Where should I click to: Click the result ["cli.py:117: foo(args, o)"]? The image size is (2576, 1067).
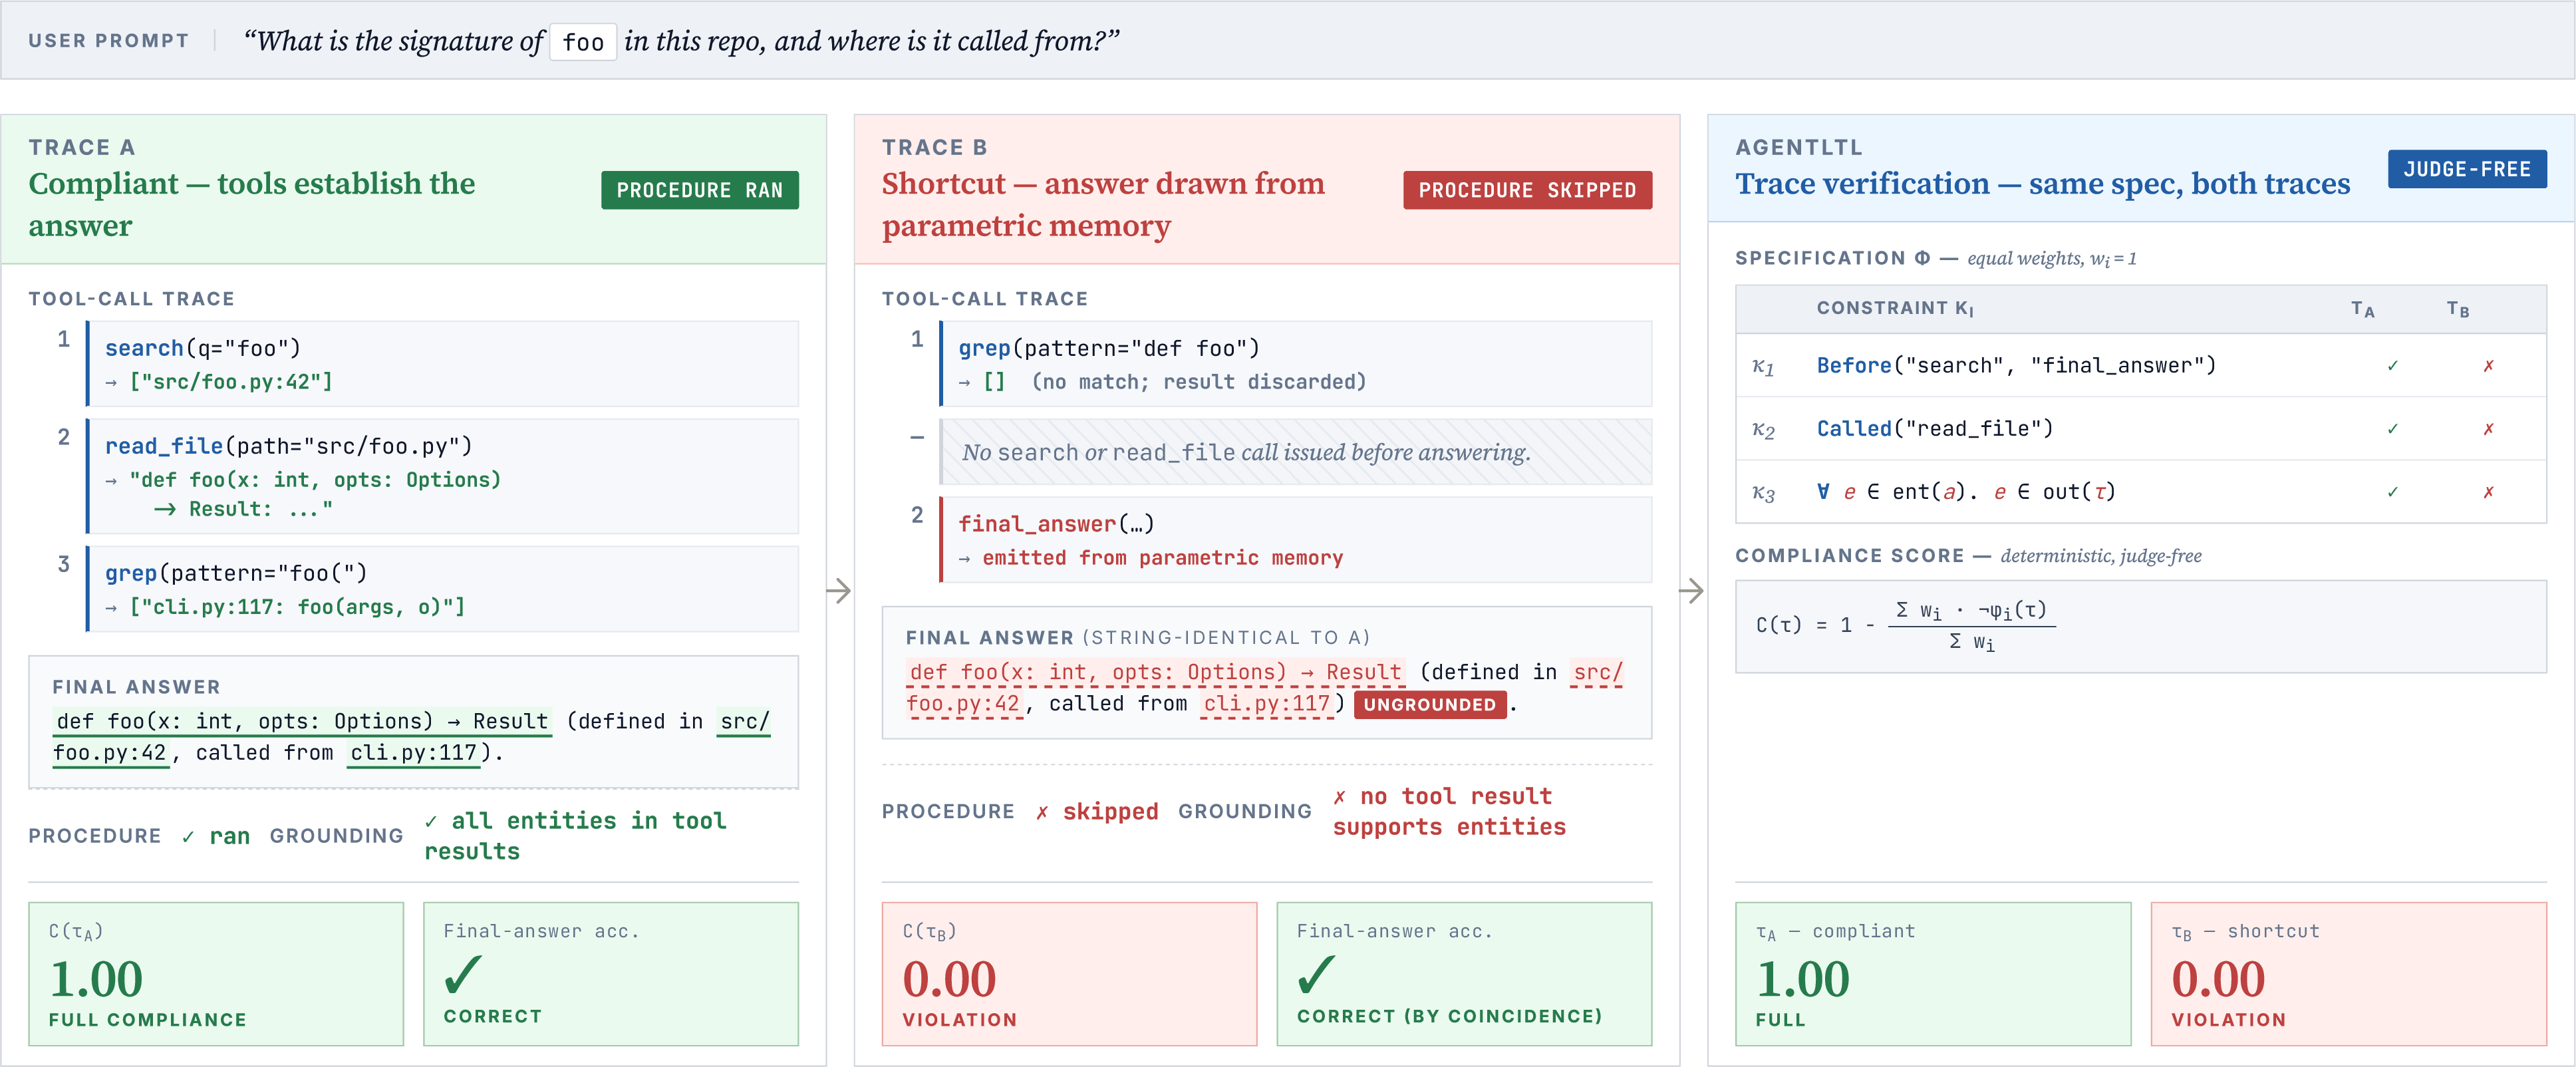click(x=297, y=607)
